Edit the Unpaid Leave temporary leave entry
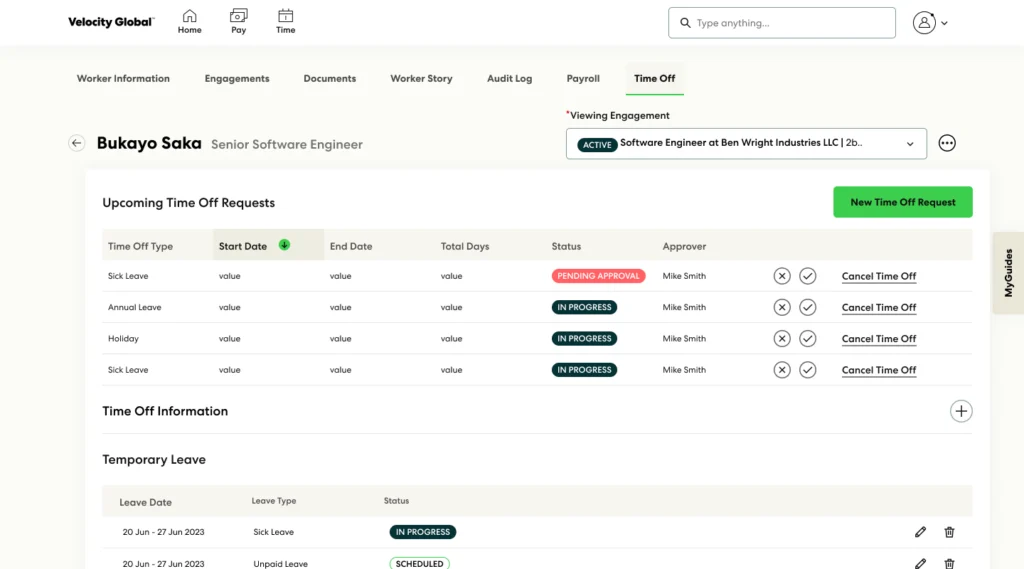 (920, 563)
